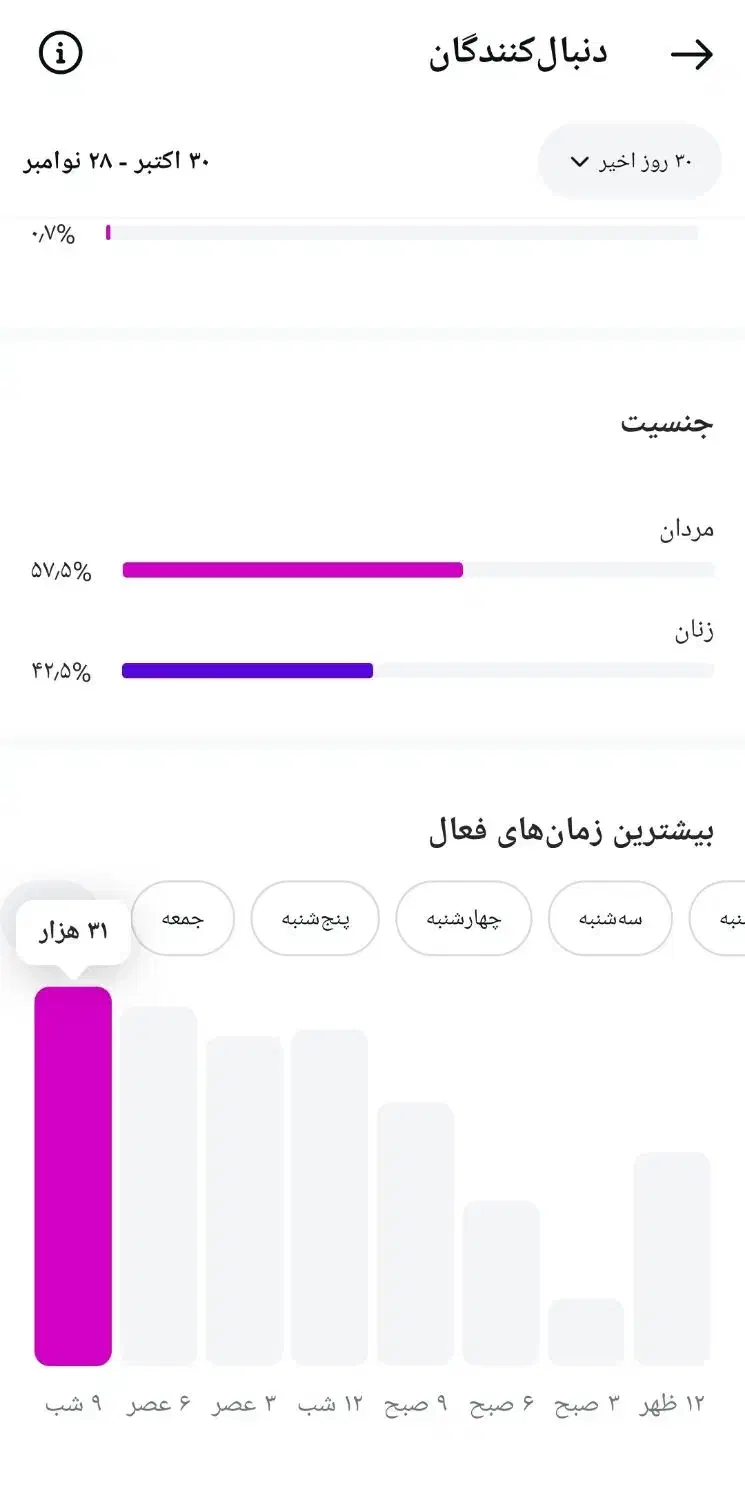Expand the chevron in the date range selector
The image size is (745, 1500).
coord(577,162)
